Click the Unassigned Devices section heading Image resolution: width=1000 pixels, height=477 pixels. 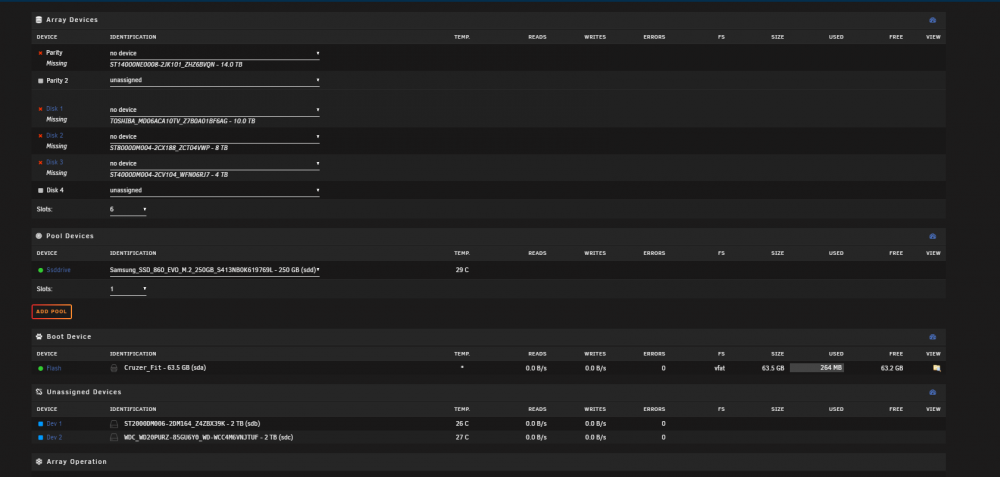pos(84,392)
